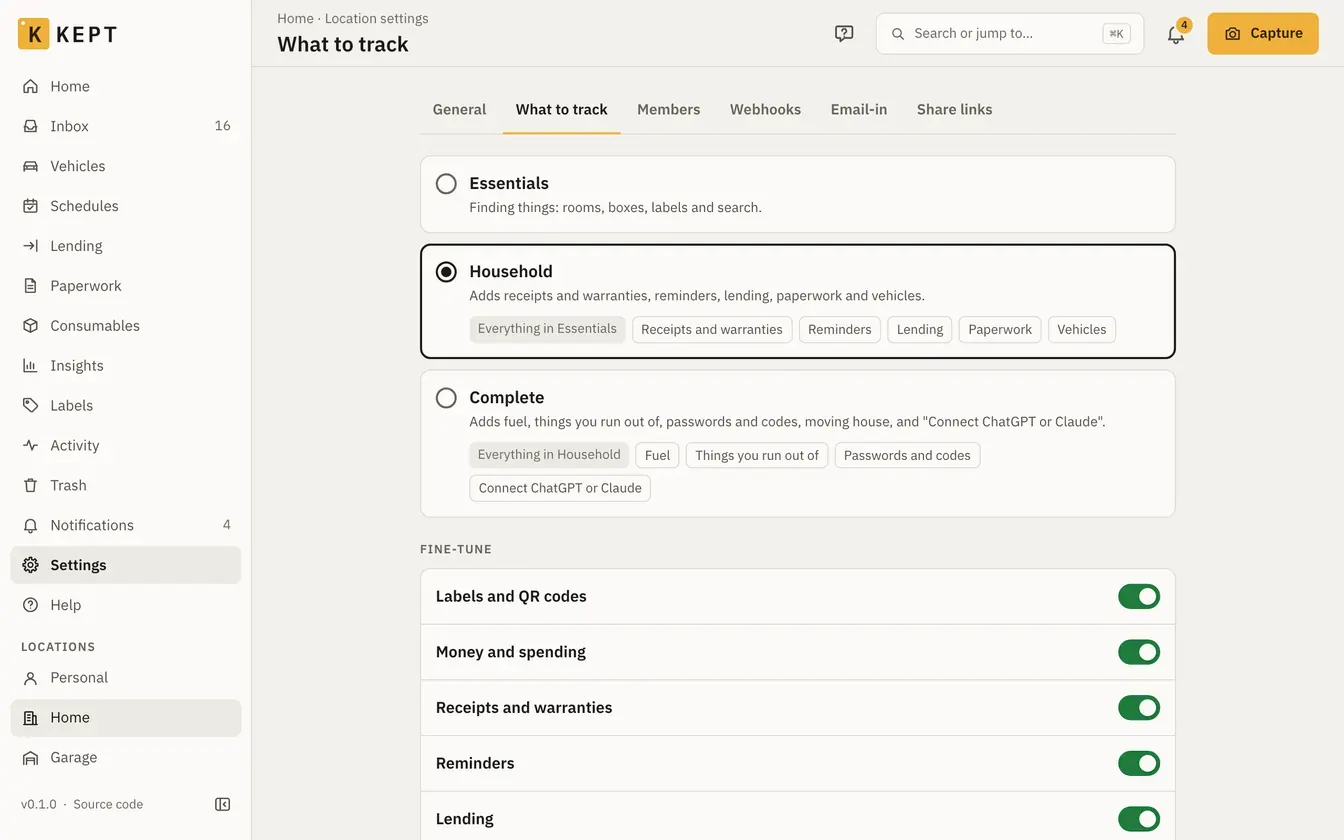Open Activity via pulse icon
Image resolution: width=1344 pixels, height=840 pixels.
(x=31, y=446)
